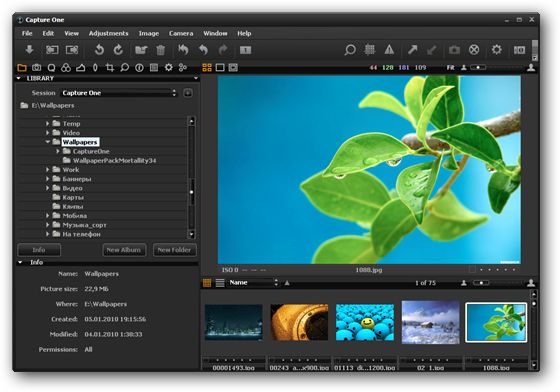
Task: Click the Undo arrow icon
Action: [203, 50]
